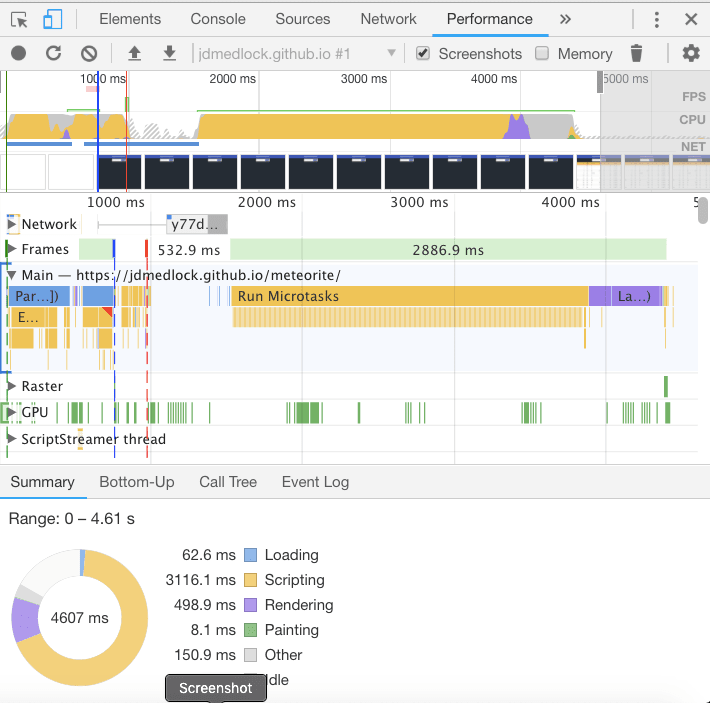
Task: Click the last dark filmstrip thumbnail before page render
Action: tap(551, 172)
